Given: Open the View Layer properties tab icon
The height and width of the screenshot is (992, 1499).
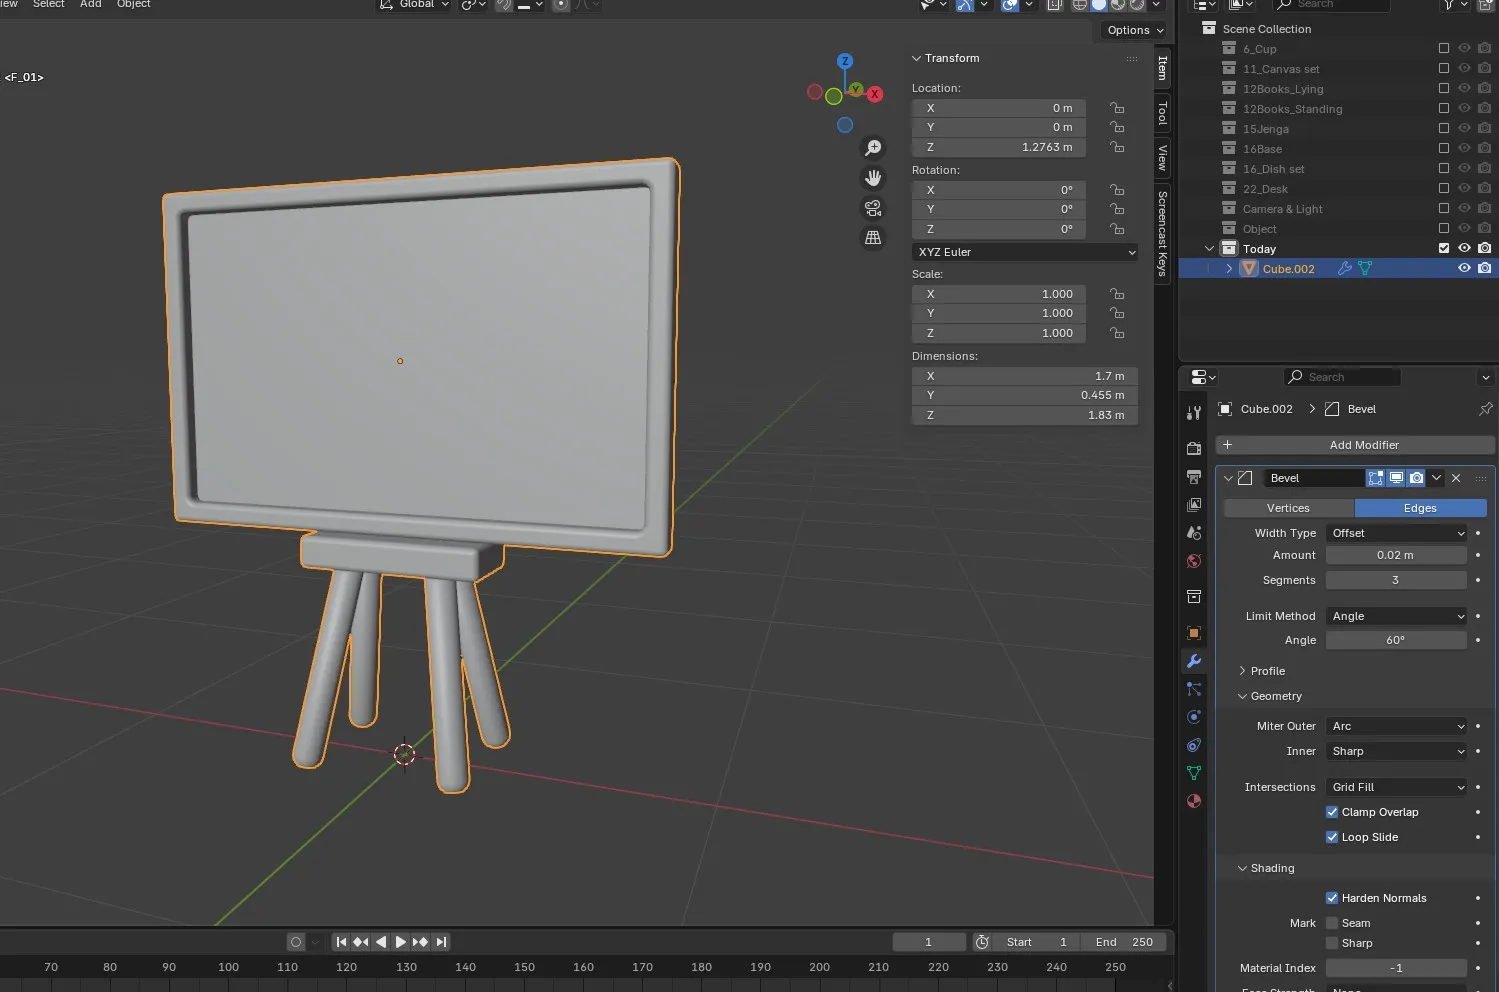Looking at the screenshot, I should 1193,505.
